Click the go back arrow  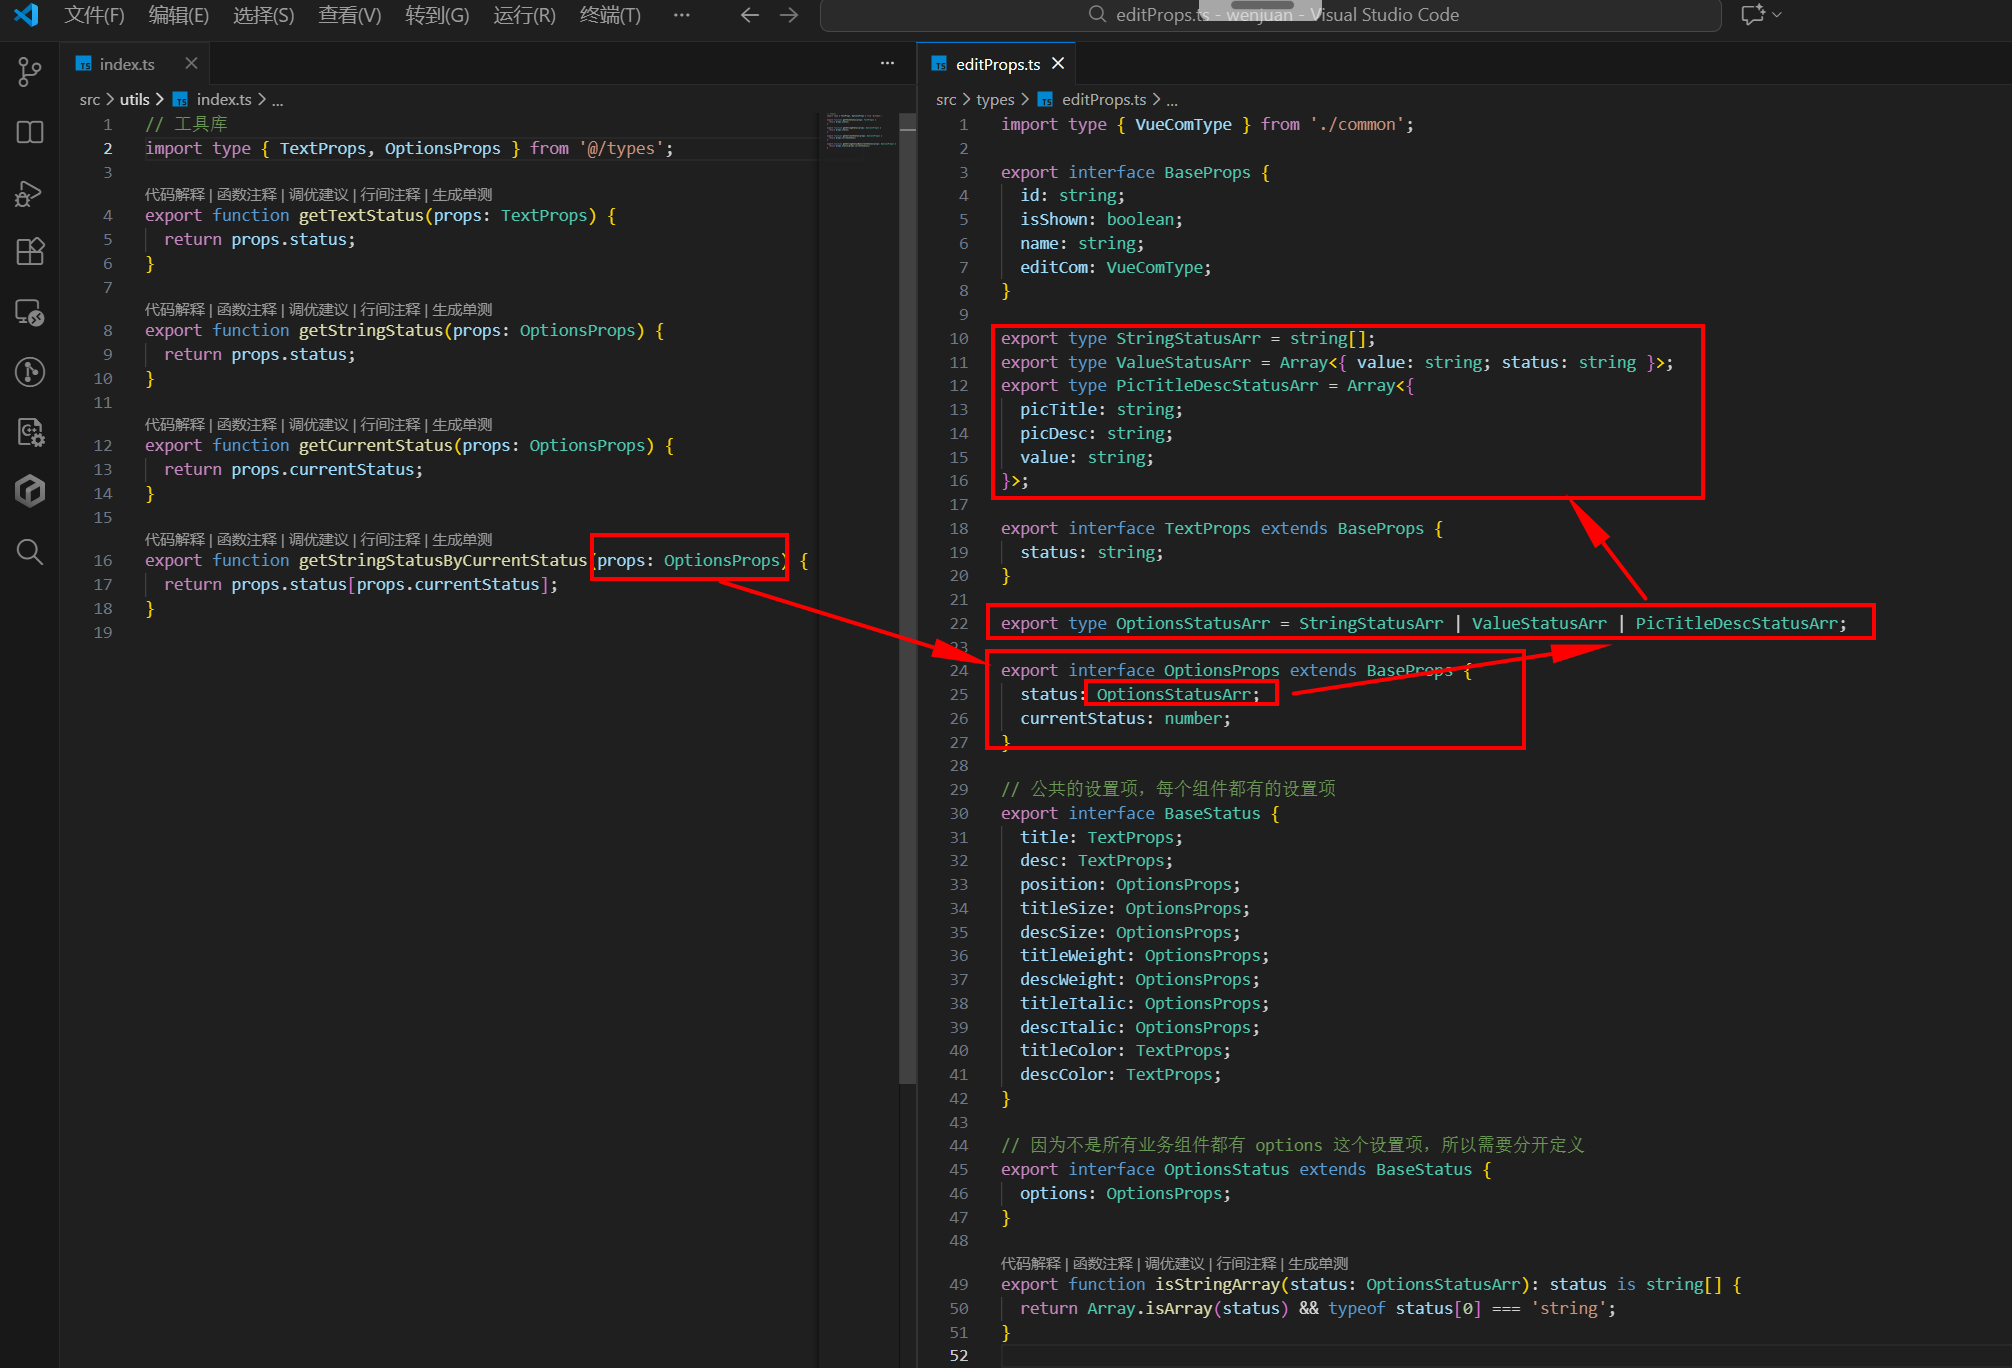click(749, 15)
